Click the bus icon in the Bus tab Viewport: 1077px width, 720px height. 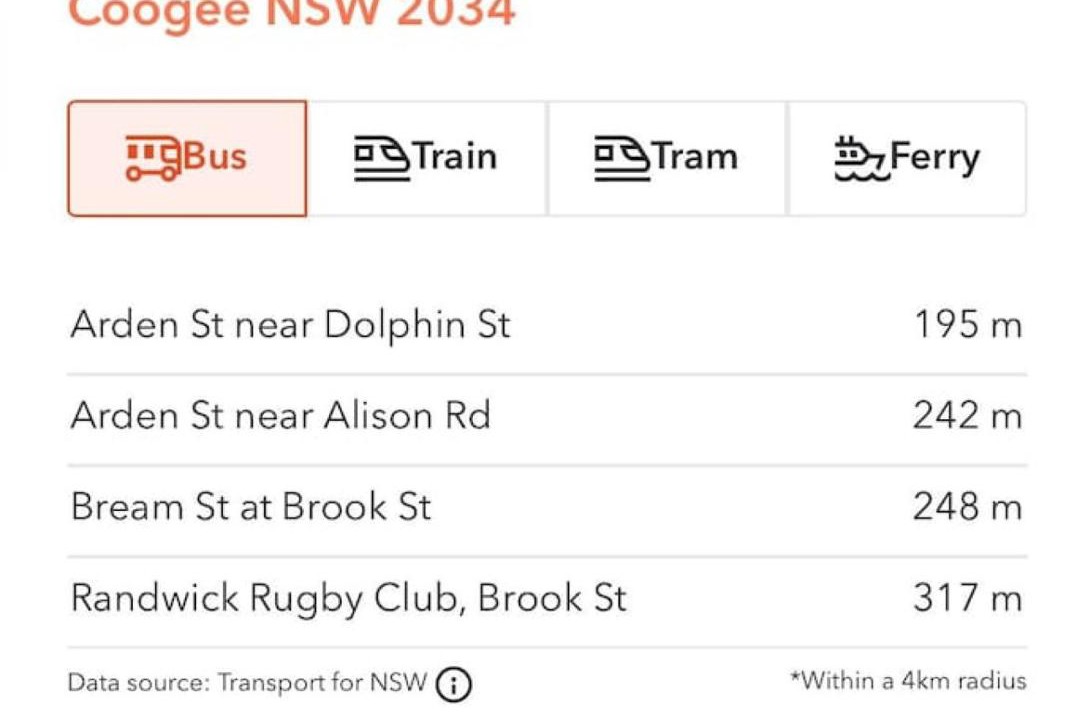[154, 158]
